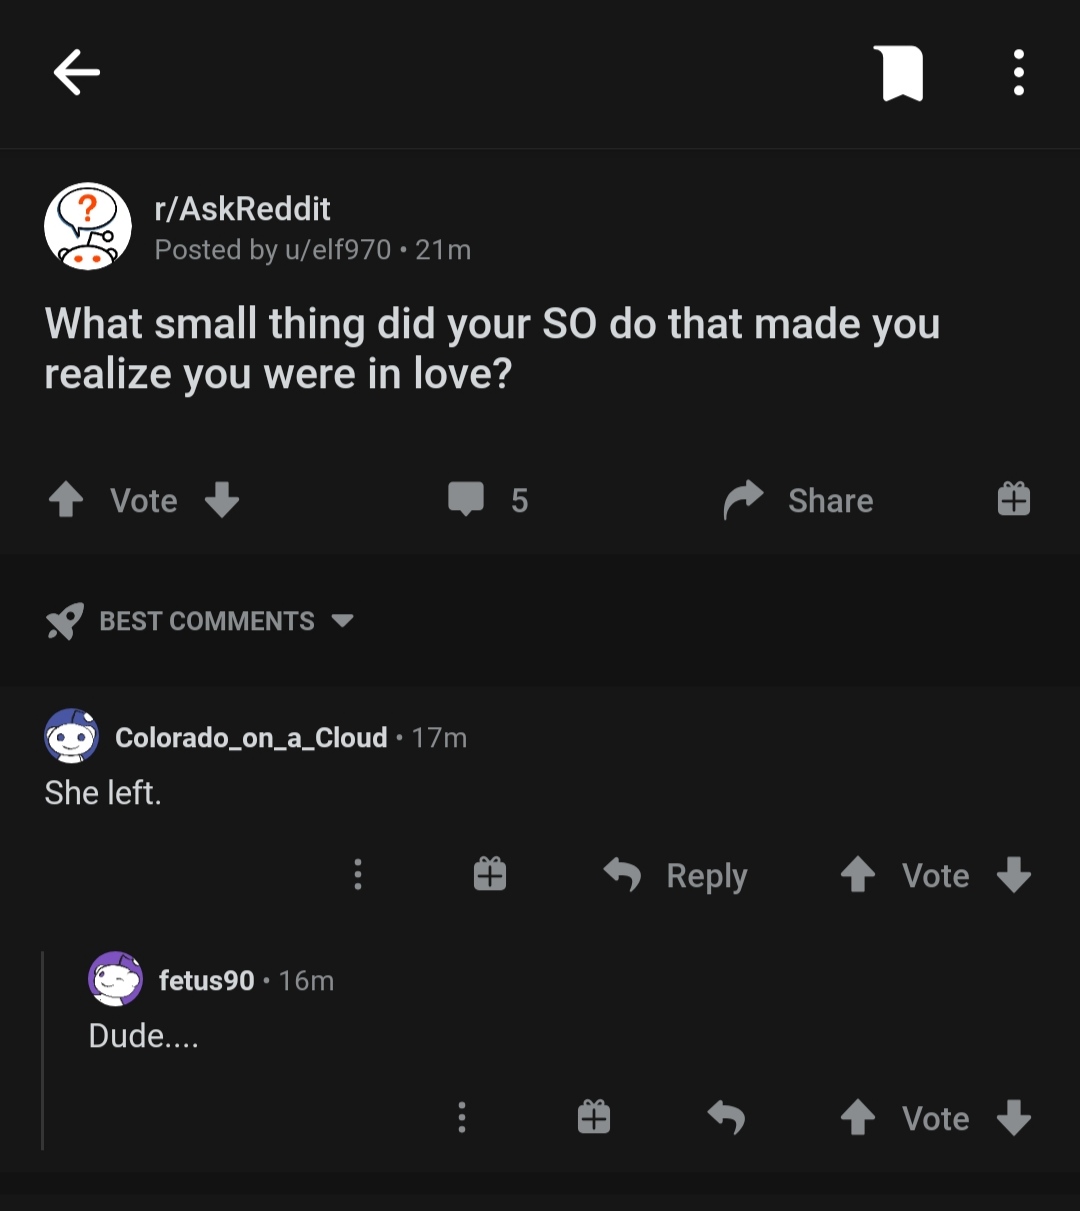This screenshot has height=1211, width=1080.
Task: Downvote the "She left." comment
Action: [1014, 874]
